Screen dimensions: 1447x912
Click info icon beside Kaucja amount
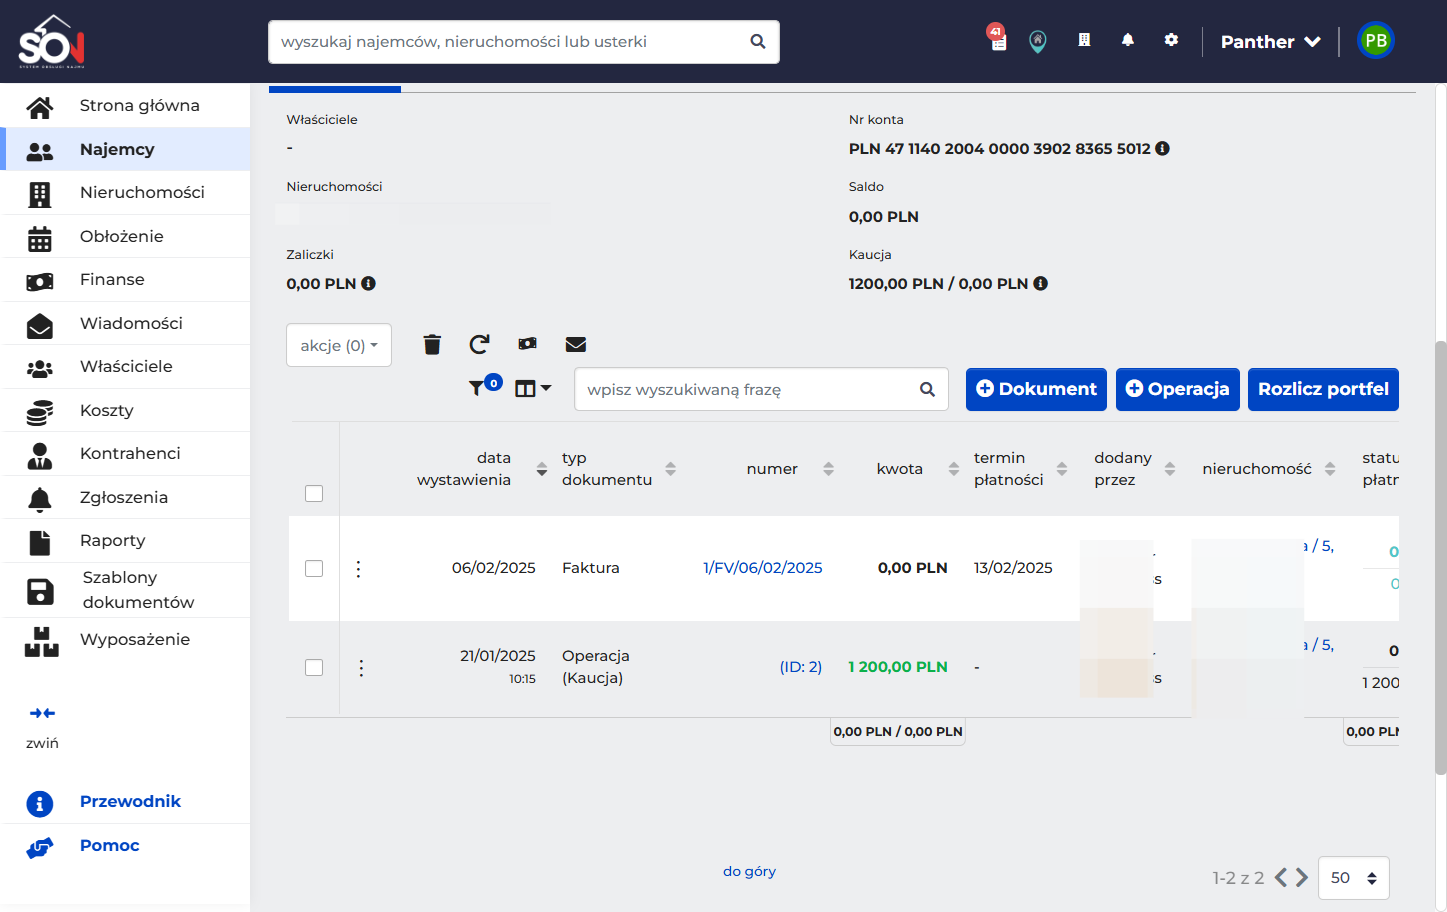pyautogui.click(x=1040, y=284)
